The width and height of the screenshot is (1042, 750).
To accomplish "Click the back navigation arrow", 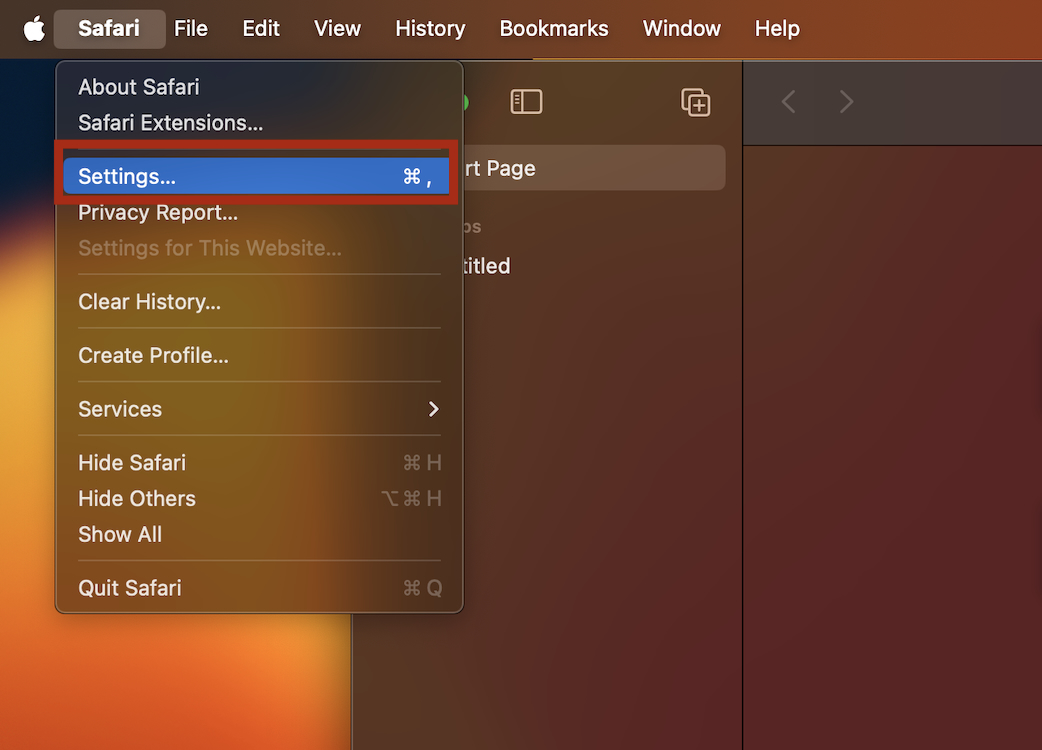I will (x=788, y=101).
